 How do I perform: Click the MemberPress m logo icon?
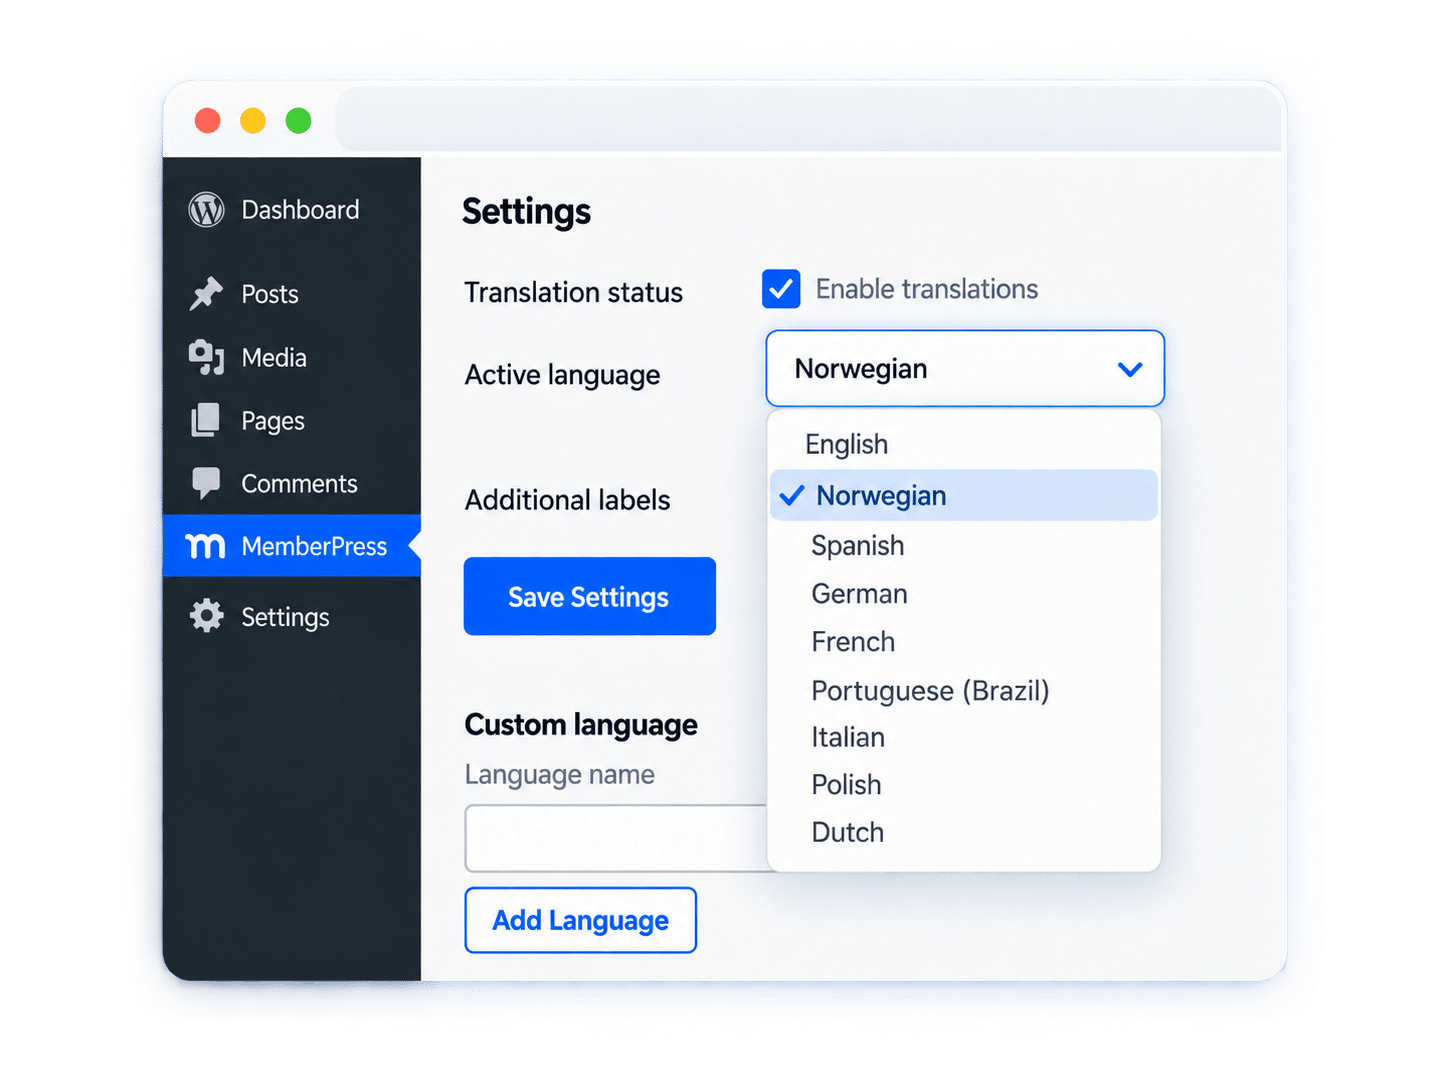206,546
